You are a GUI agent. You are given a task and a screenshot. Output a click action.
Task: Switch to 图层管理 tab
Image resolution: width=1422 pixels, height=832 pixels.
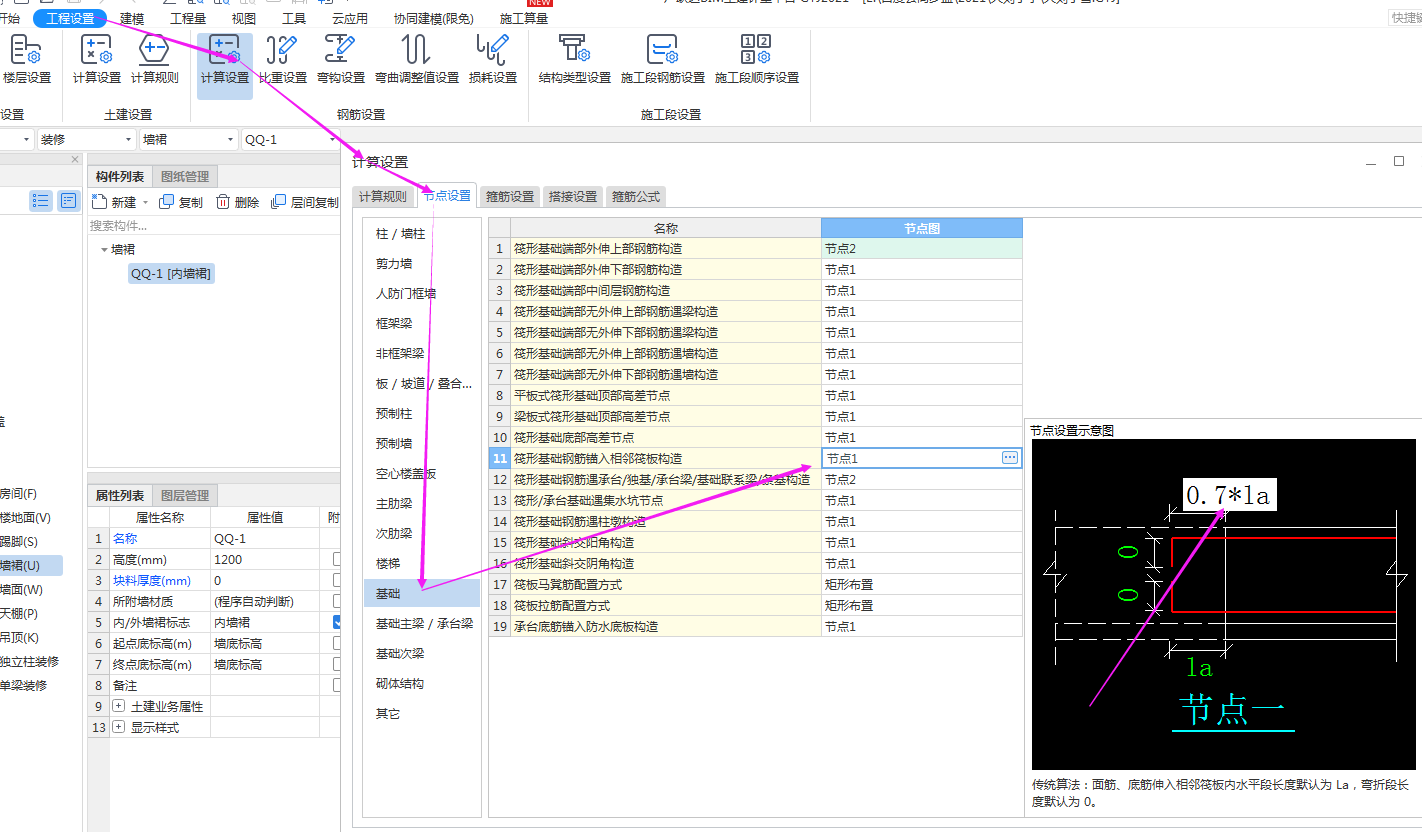tap(186, 495)
